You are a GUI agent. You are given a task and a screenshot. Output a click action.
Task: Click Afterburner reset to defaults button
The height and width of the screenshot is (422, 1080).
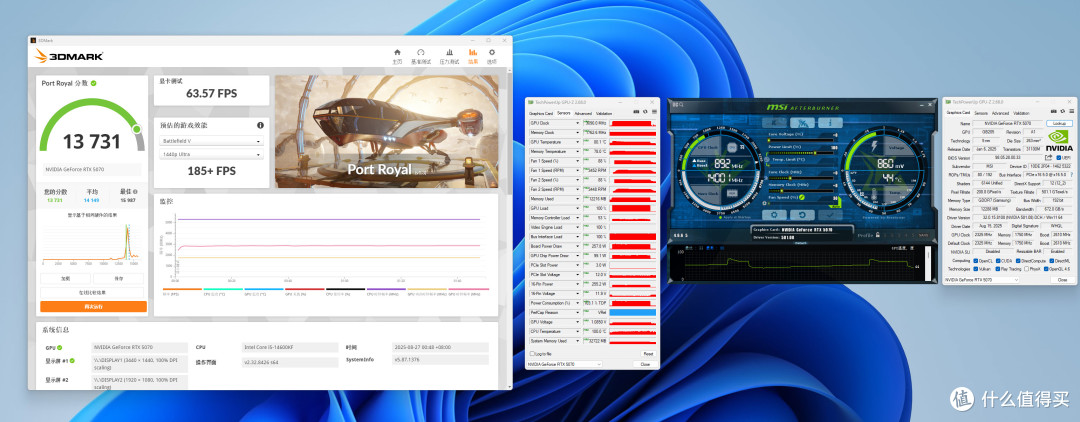click(x=802, y=215)
